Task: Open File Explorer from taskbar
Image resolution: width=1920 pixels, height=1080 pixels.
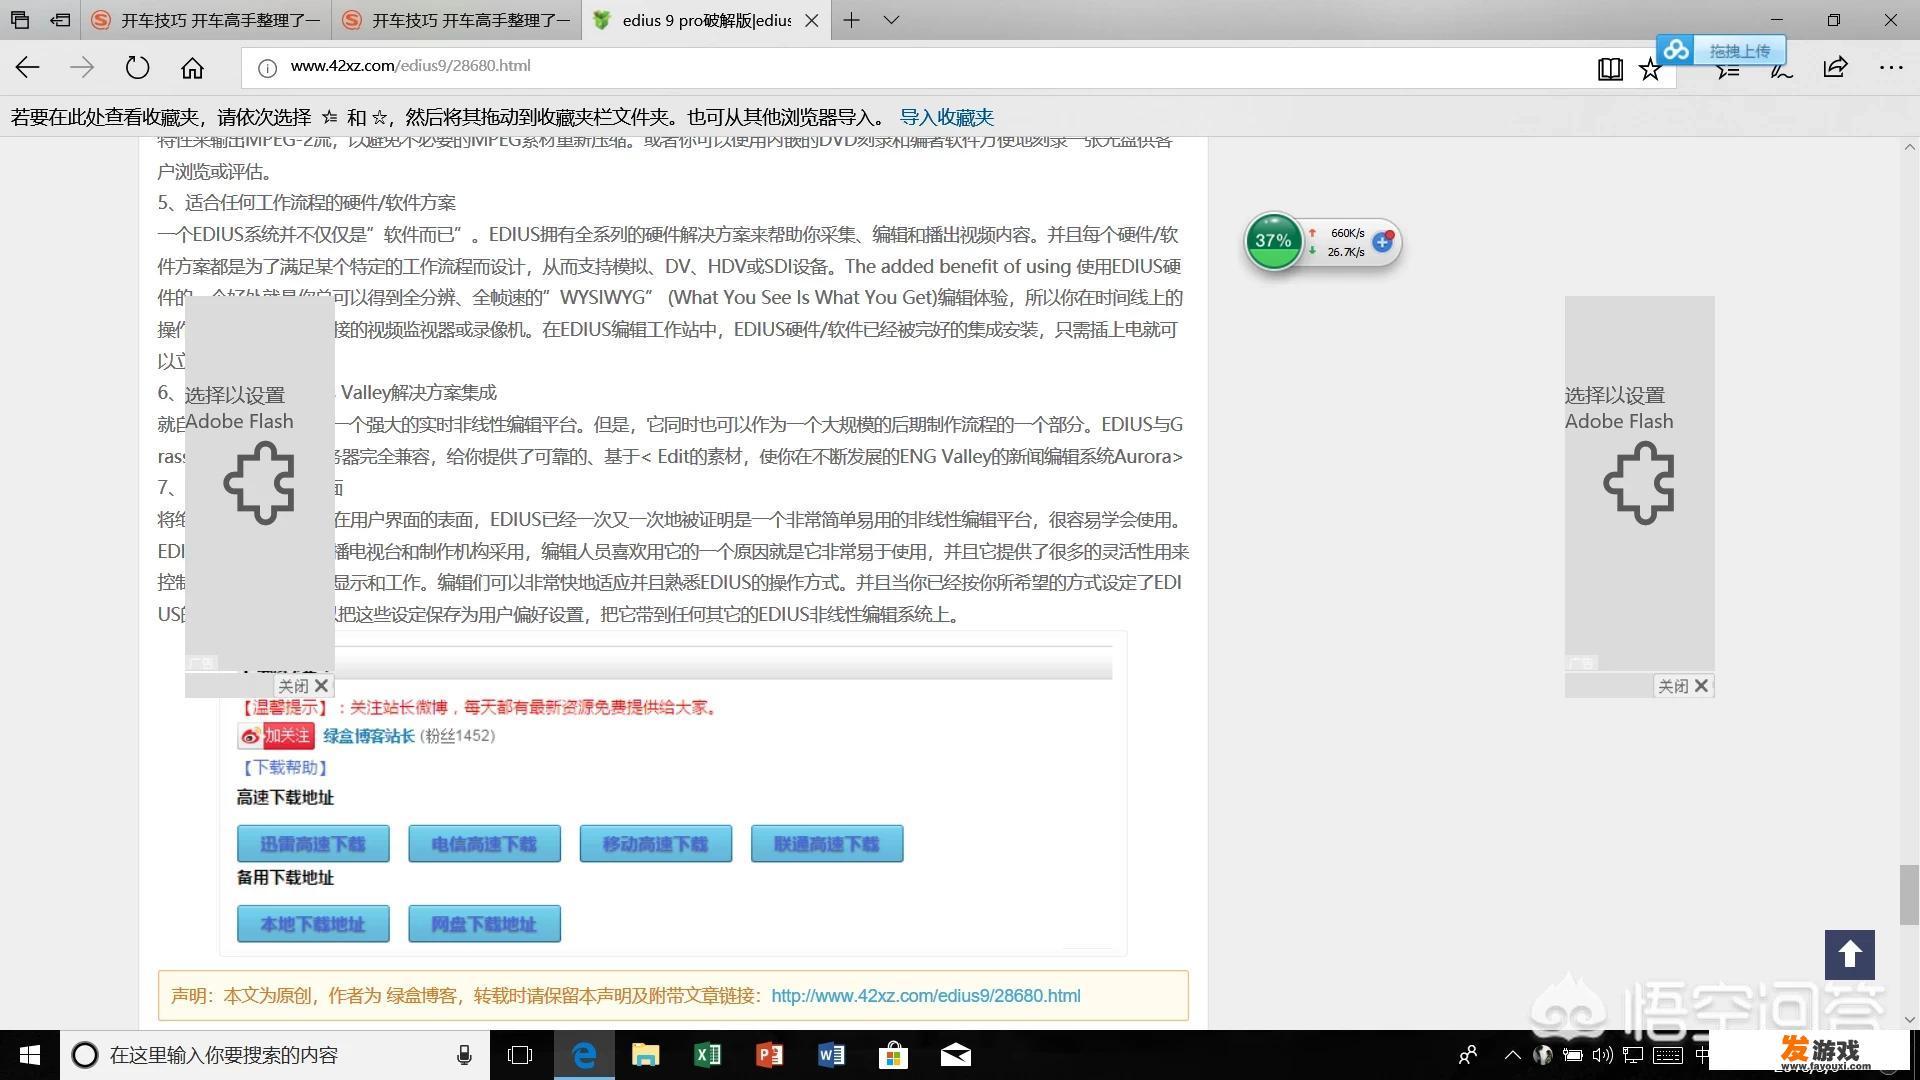Action: coord(646,1055)
